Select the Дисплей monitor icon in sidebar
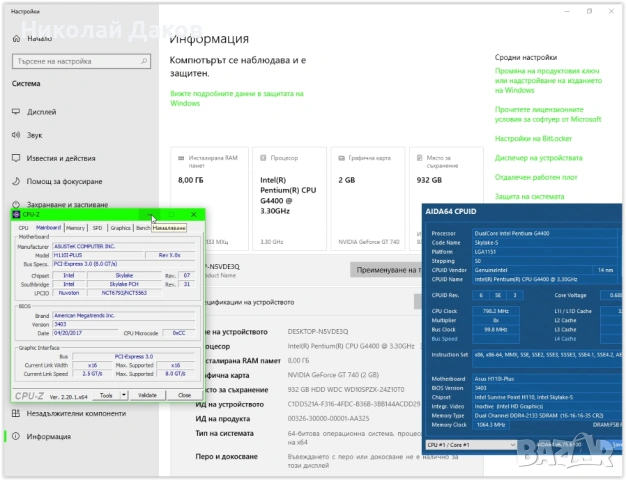Viewport: 626px width, 480px height. [x=16, y=111]
